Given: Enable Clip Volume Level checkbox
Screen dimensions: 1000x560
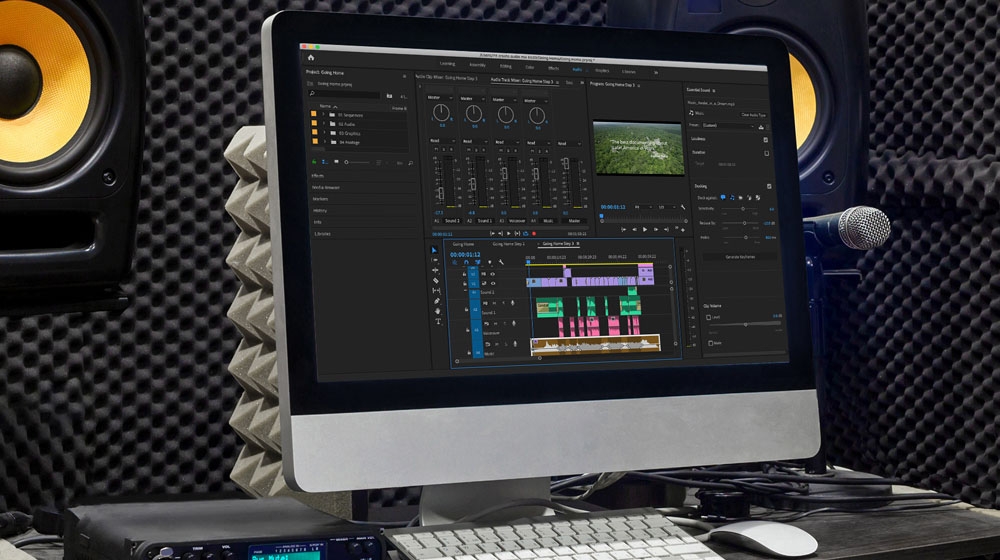Looking at the screenshot, I should tap(708, 317).
